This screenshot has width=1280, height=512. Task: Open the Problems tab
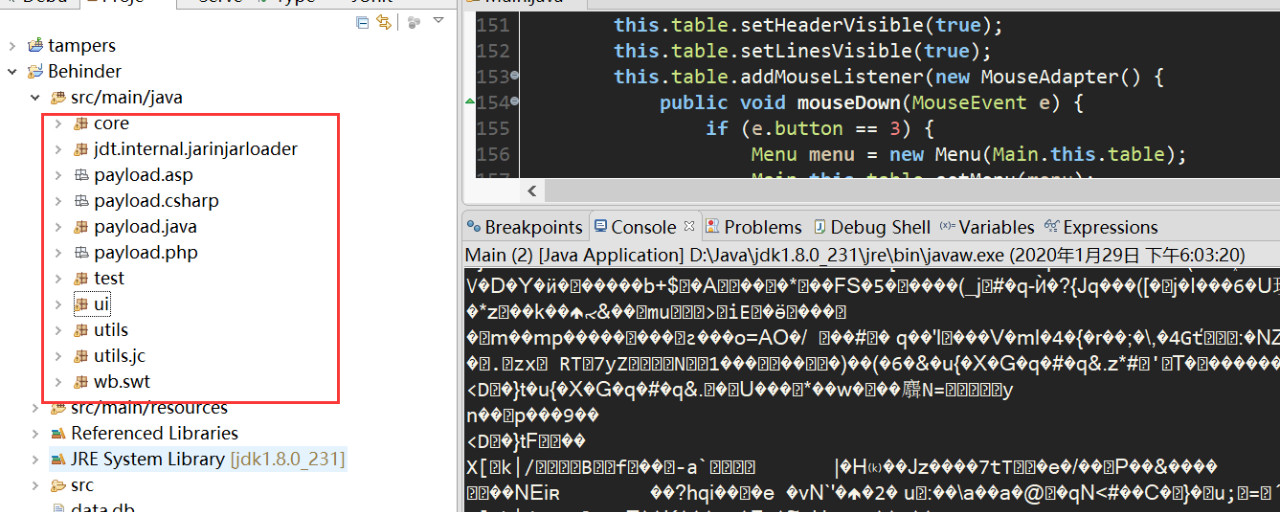(x=753, y=227)
